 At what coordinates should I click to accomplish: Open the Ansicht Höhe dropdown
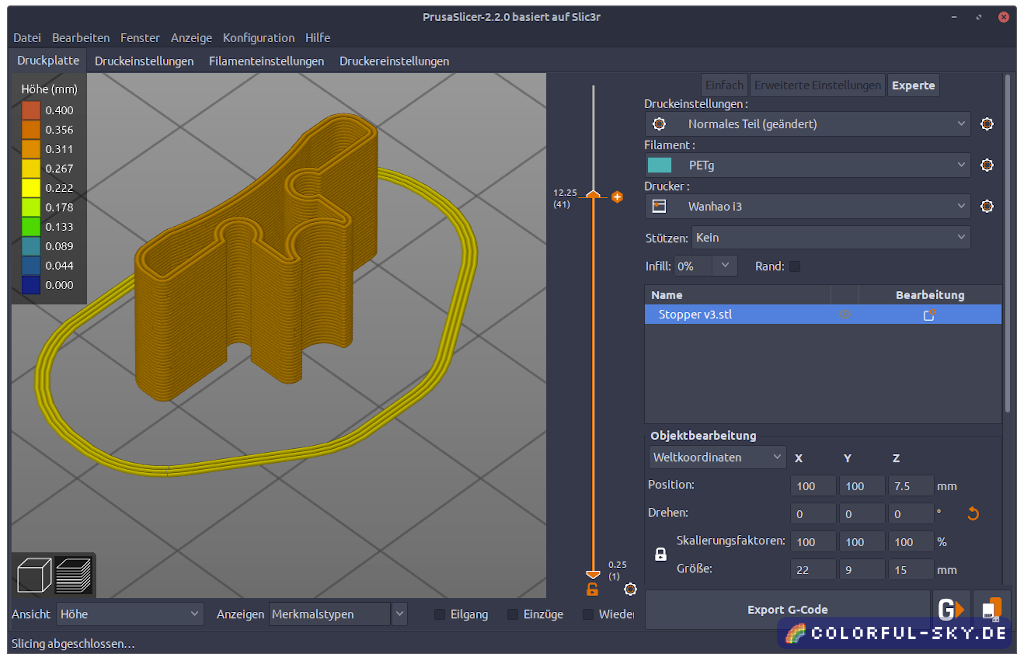pos(130,614)
